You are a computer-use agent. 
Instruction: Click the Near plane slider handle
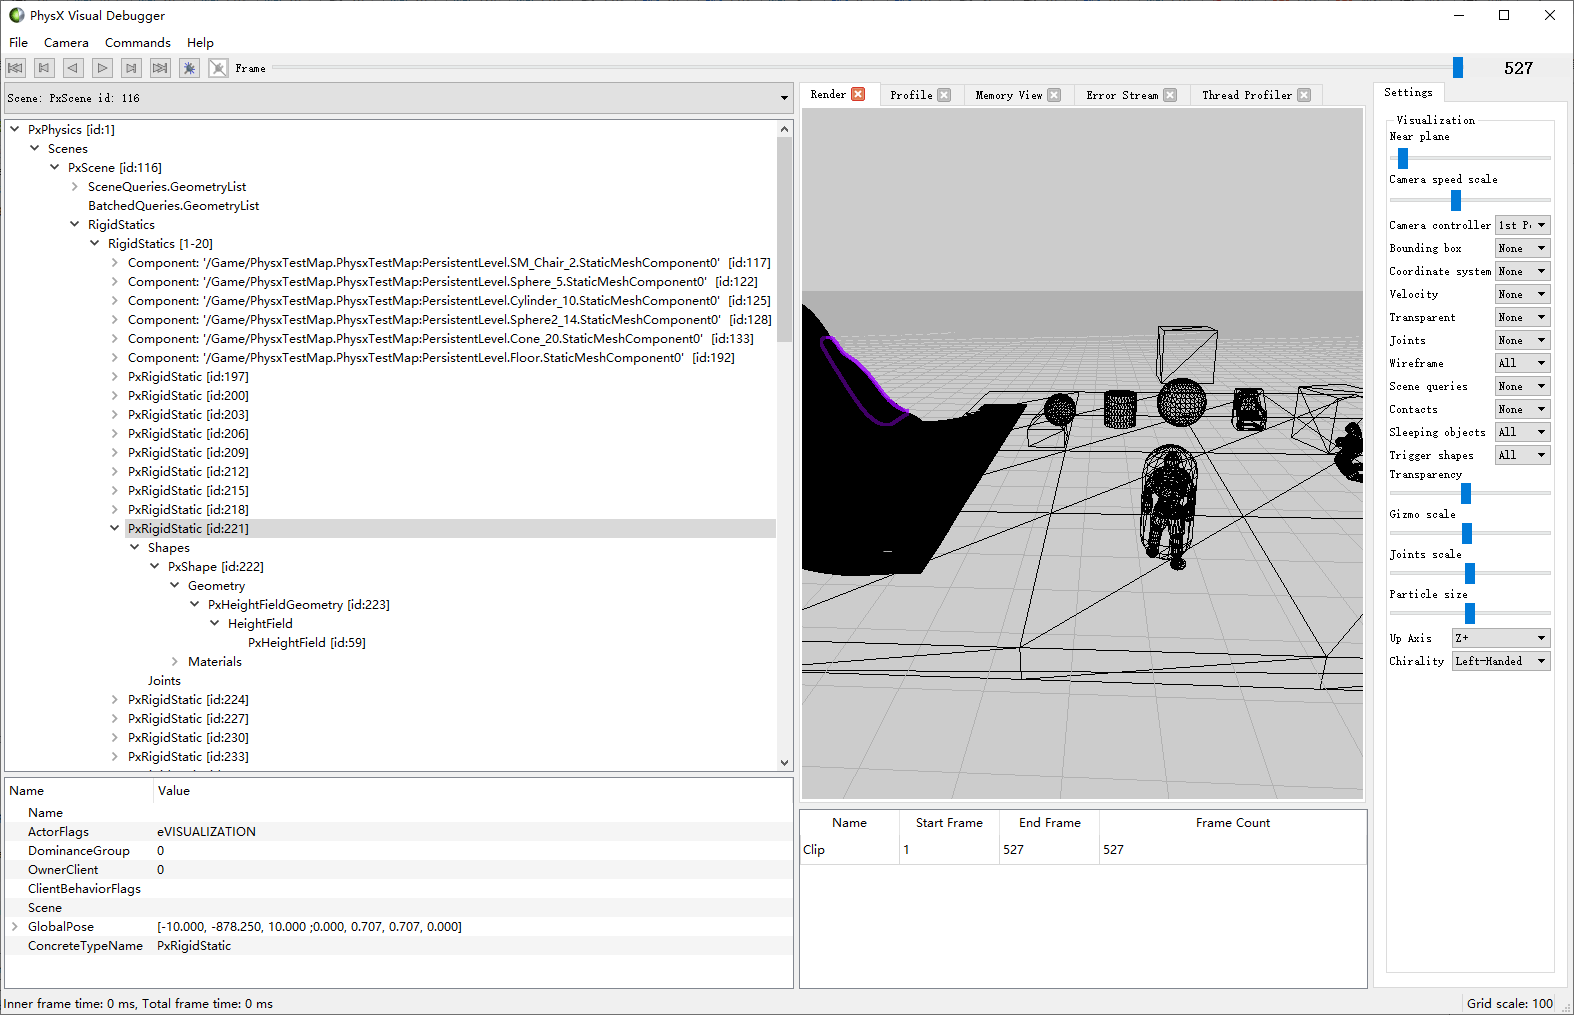(1403, 158)
